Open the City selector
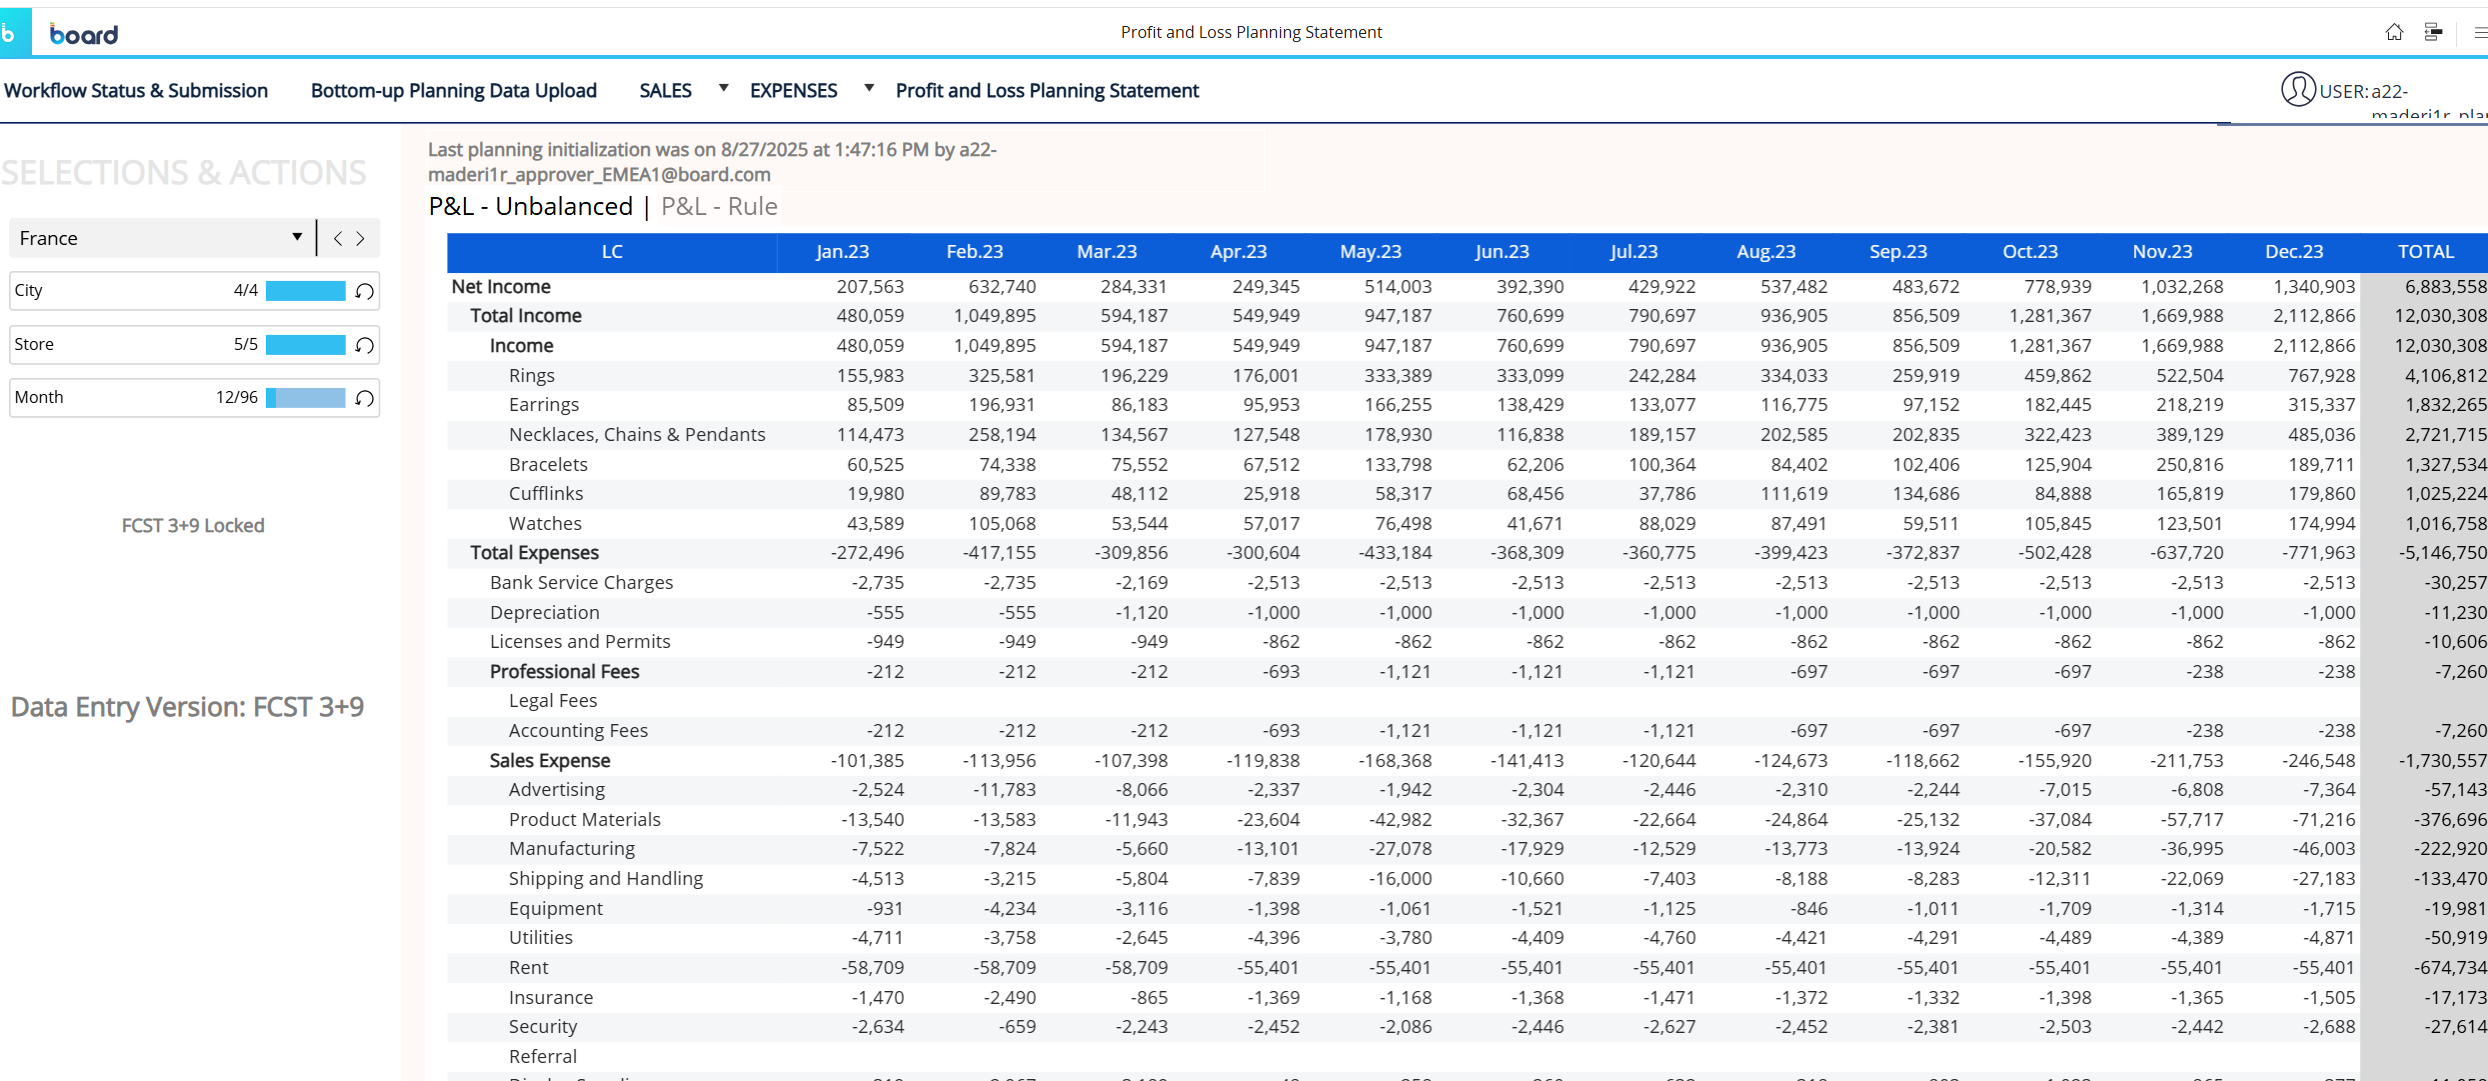 tap(194, 291)
